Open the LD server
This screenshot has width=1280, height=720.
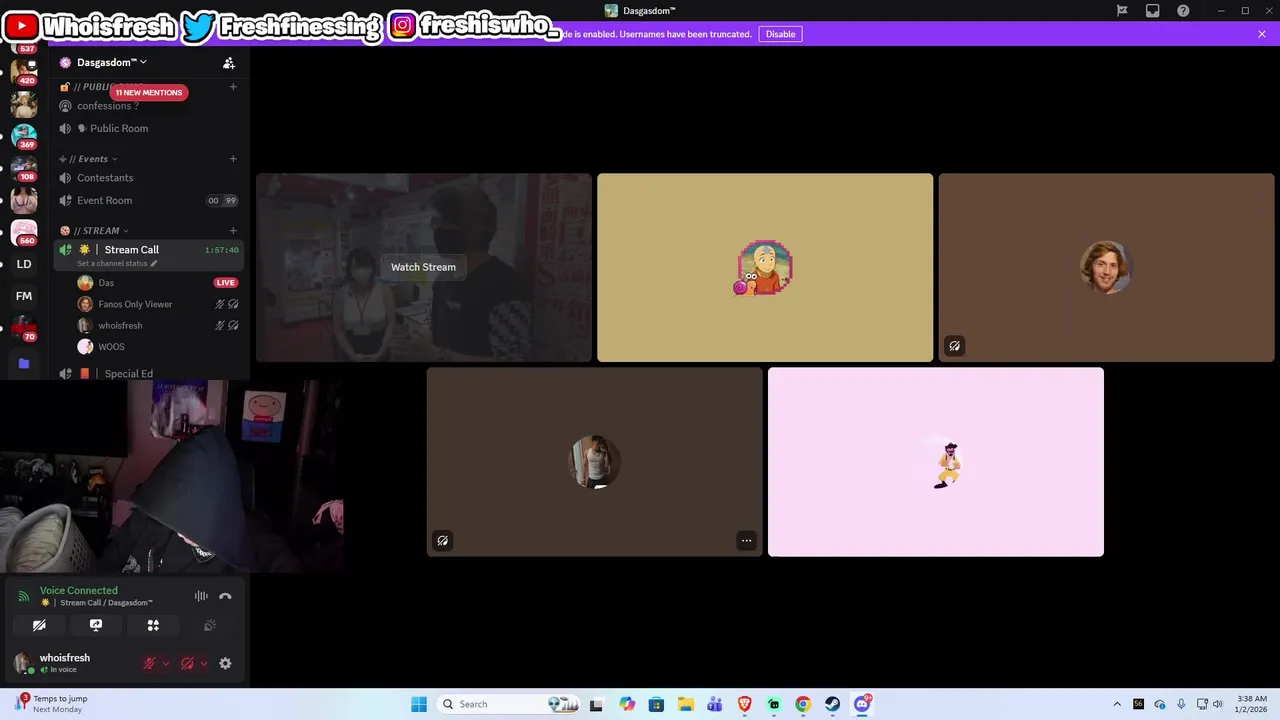[24, 264]
